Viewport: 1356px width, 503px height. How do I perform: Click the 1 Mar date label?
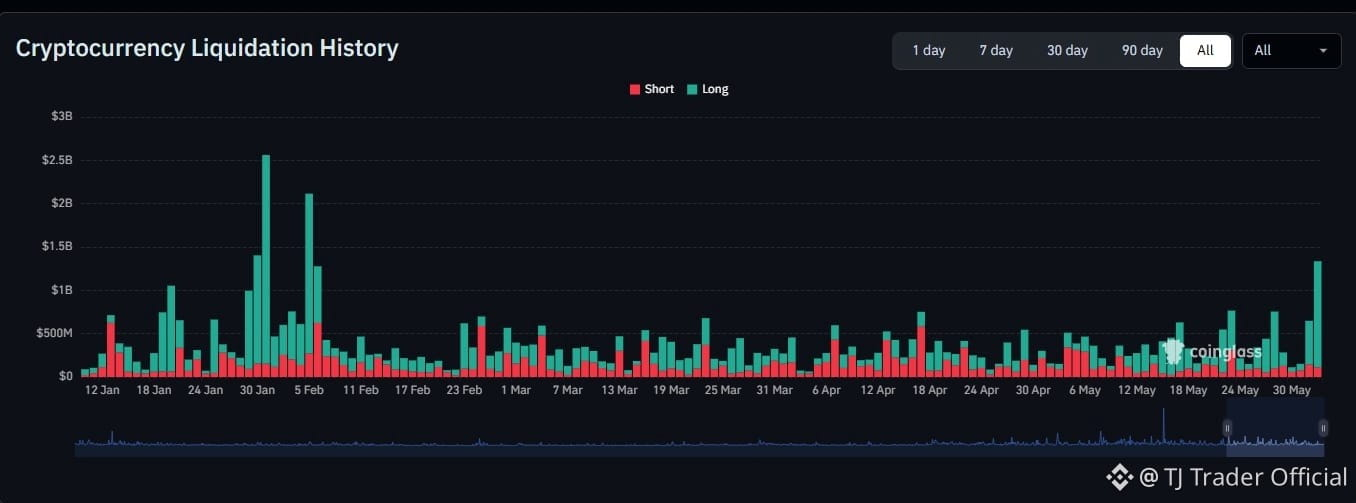[x=516, y=390]
